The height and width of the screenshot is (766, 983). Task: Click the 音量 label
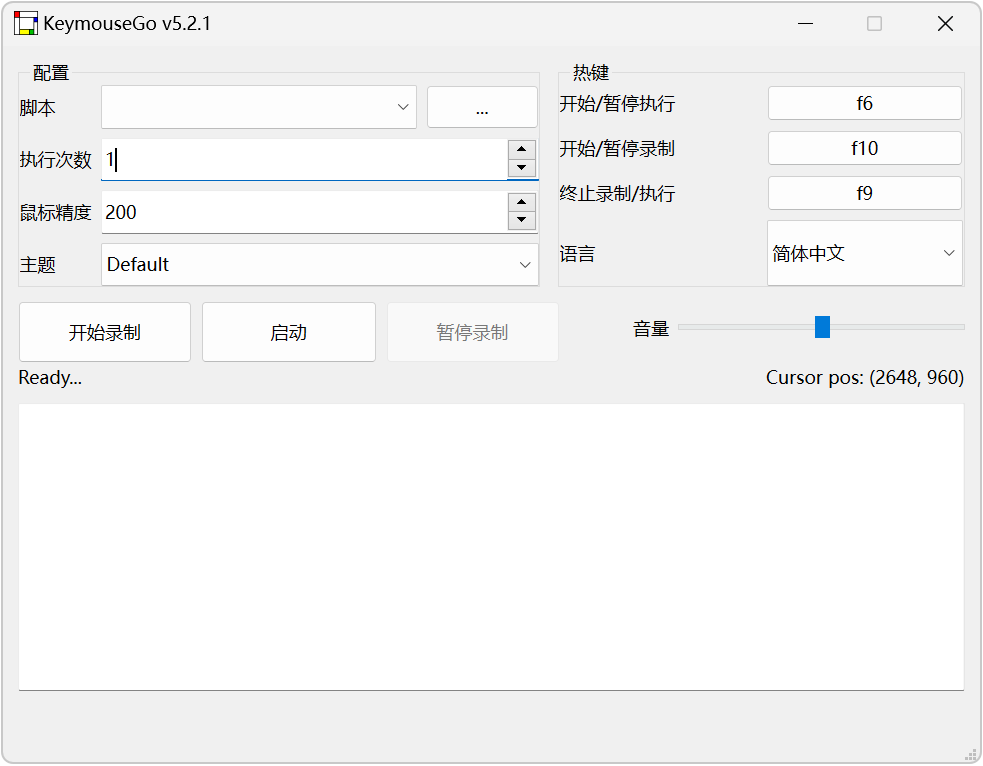click(651, 328)
